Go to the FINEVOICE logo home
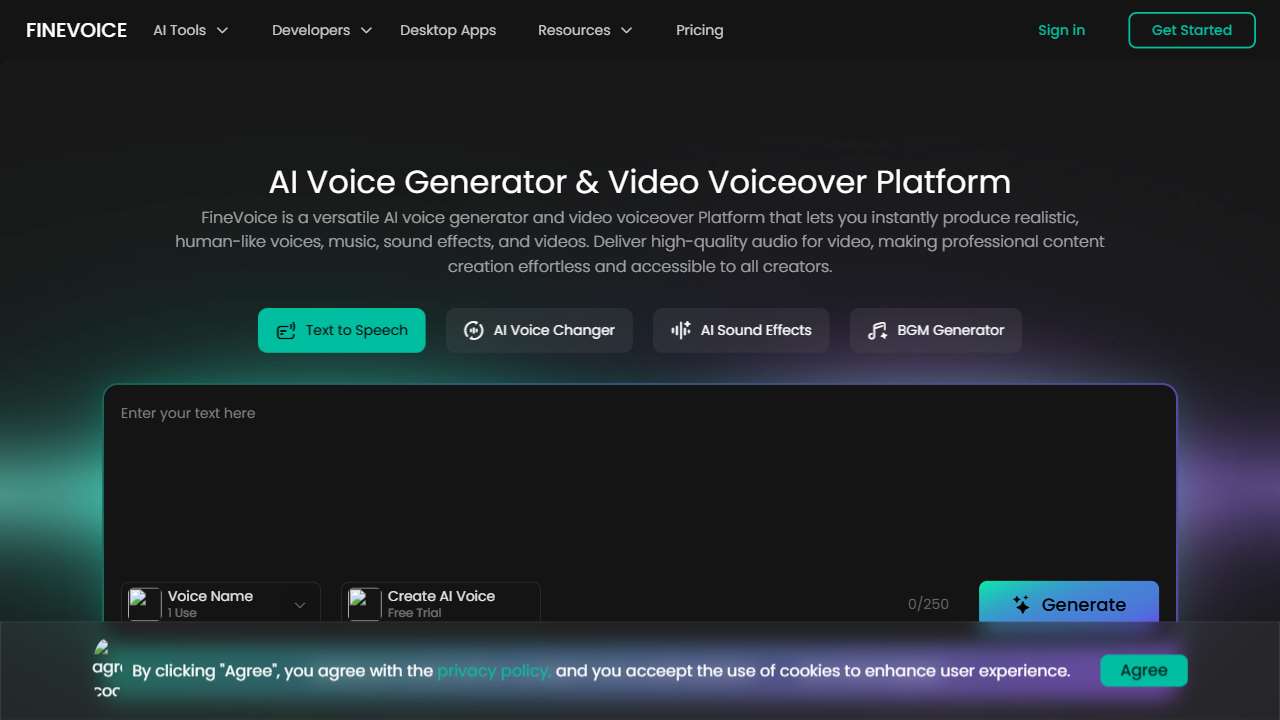Screen dimensions: 1280x720 (76, 30)
